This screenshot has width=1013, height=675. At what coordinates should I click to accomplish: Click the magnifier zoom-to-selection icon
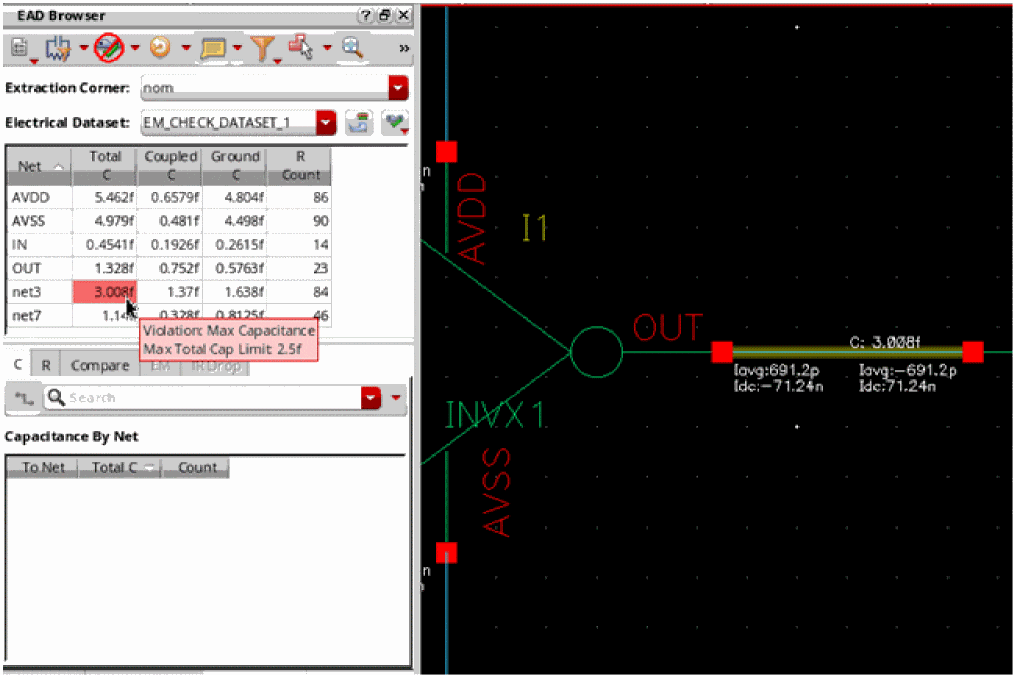point(351,47)
